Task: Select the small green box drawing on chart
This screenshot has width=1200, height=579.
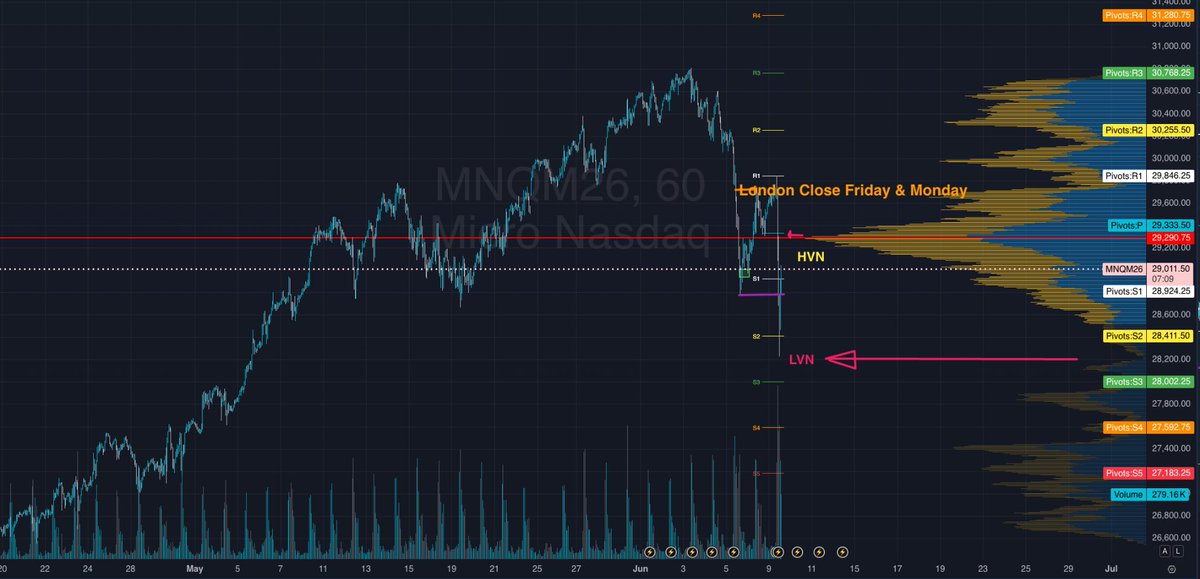Action: [744, 272]
